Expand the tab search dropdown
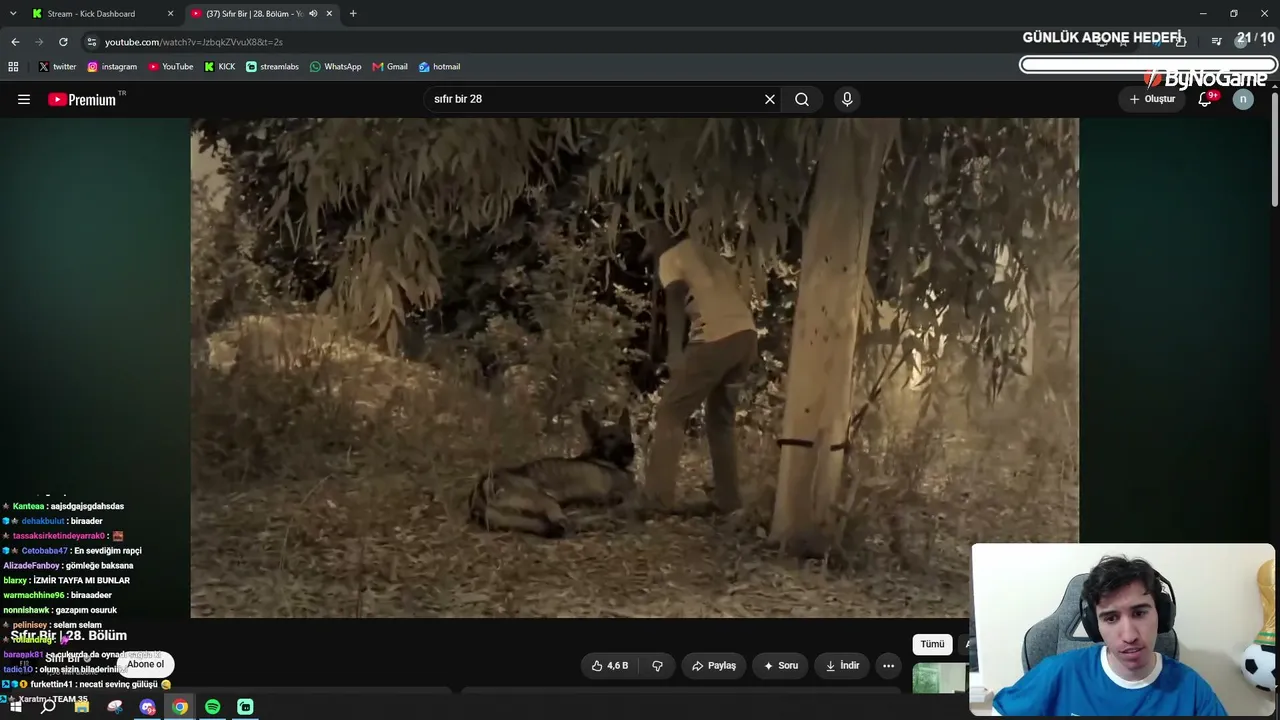This screenshot has width=1280, height=720. 13,14
